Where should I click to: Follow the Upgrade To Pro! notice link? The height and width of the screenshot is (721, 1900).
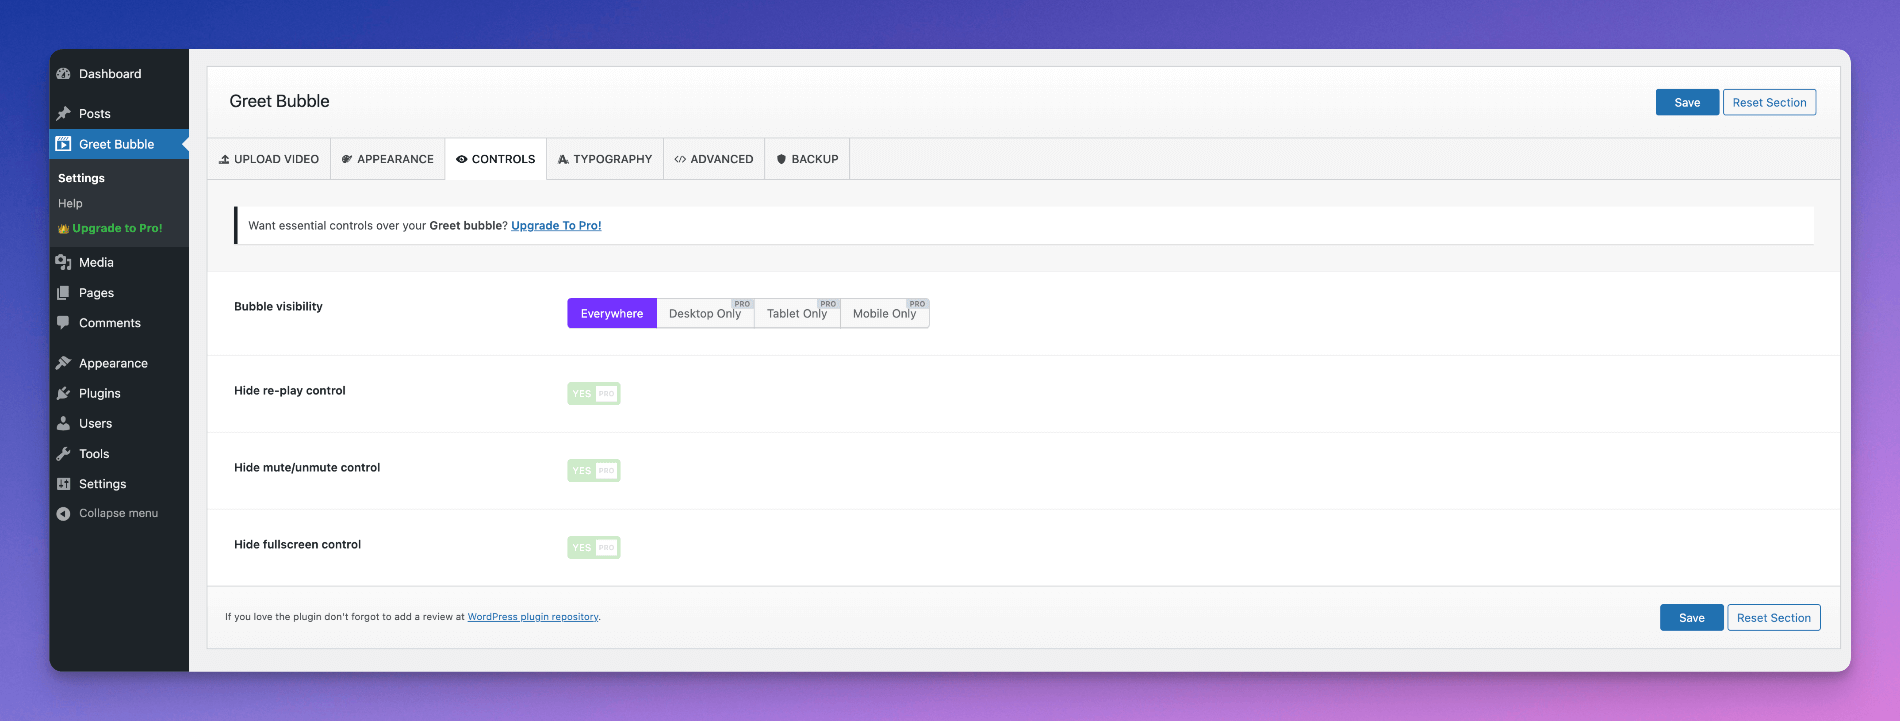(556, 225)
